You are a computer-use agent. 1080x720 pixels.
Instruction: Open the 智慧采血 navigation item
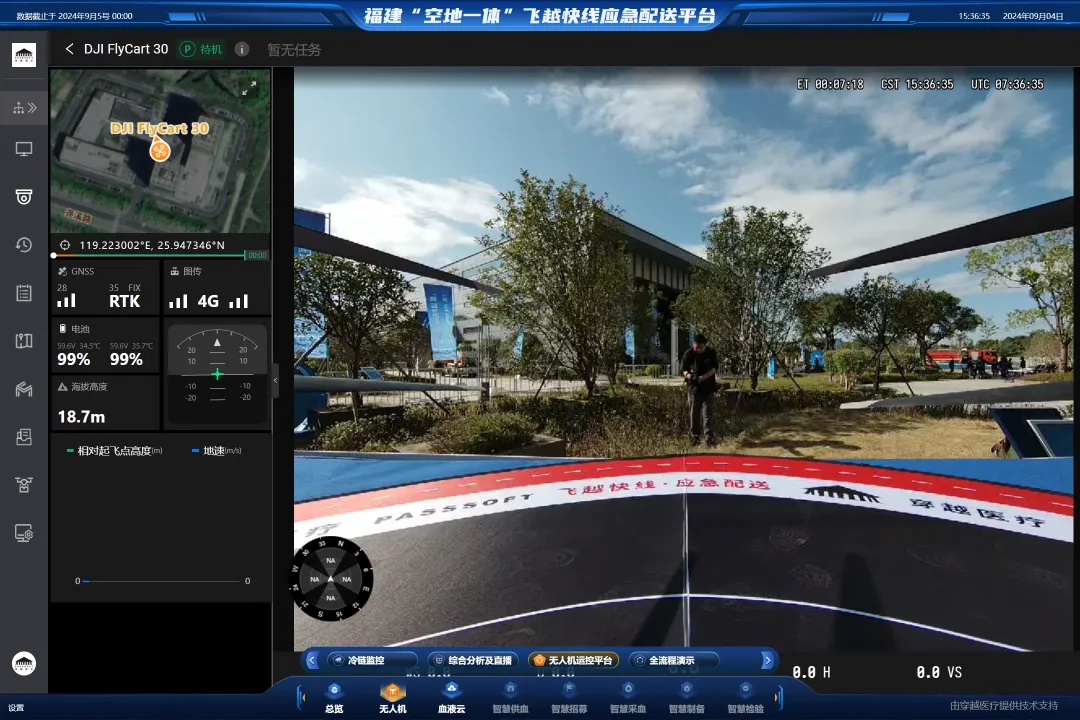(x=628, y=697)
